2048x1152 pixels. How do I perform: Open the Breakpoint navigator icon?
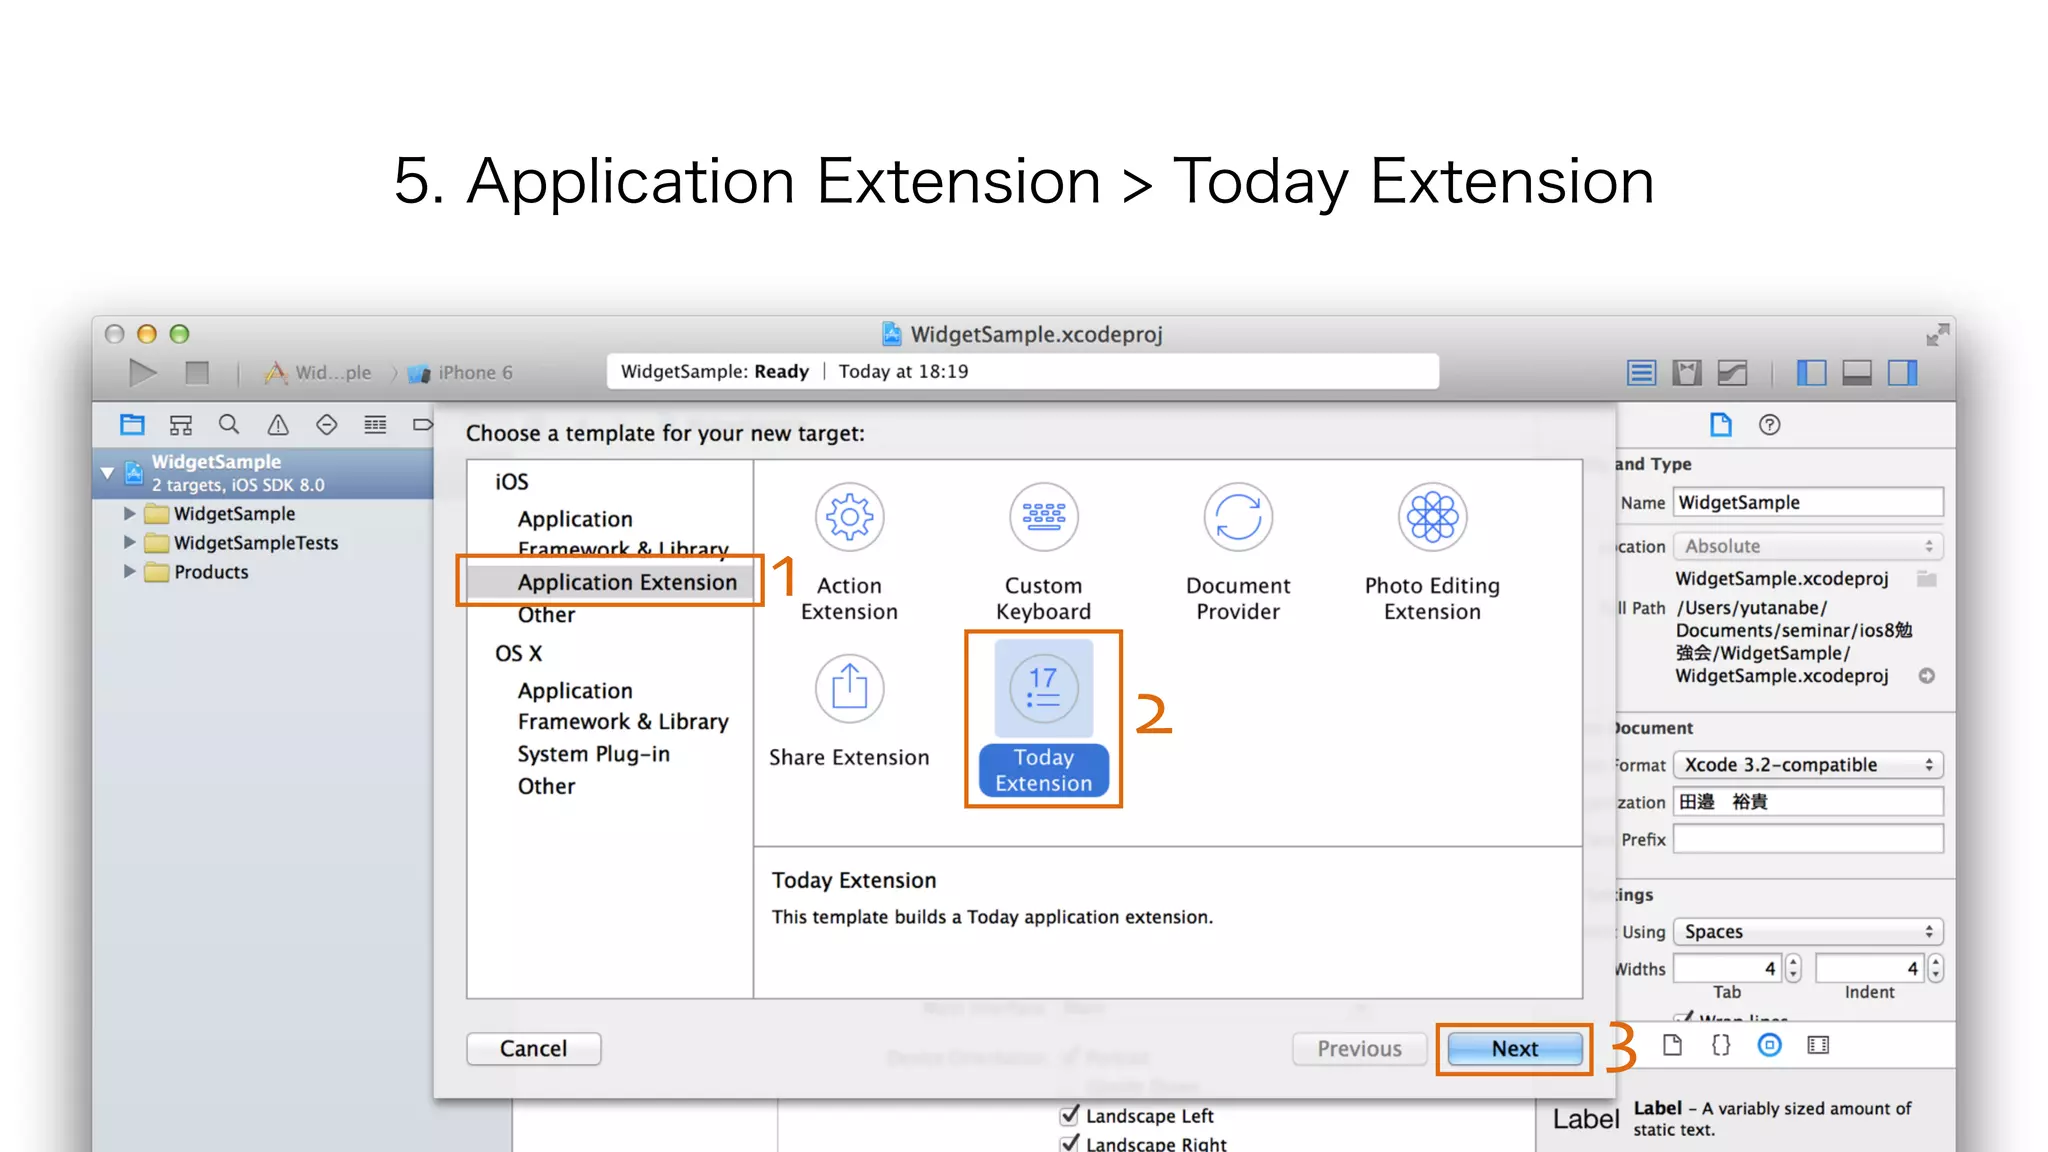(x=423, y=425)
